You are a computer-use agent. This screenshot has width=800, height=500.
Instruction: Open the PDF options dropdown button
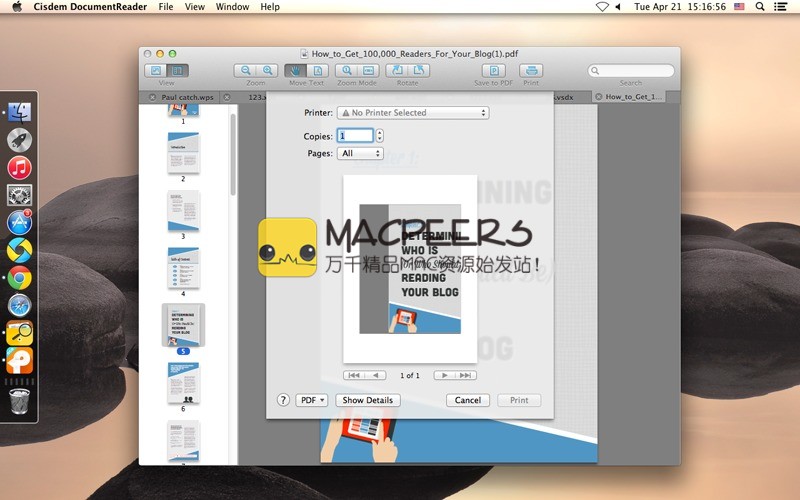click(312, 400)
